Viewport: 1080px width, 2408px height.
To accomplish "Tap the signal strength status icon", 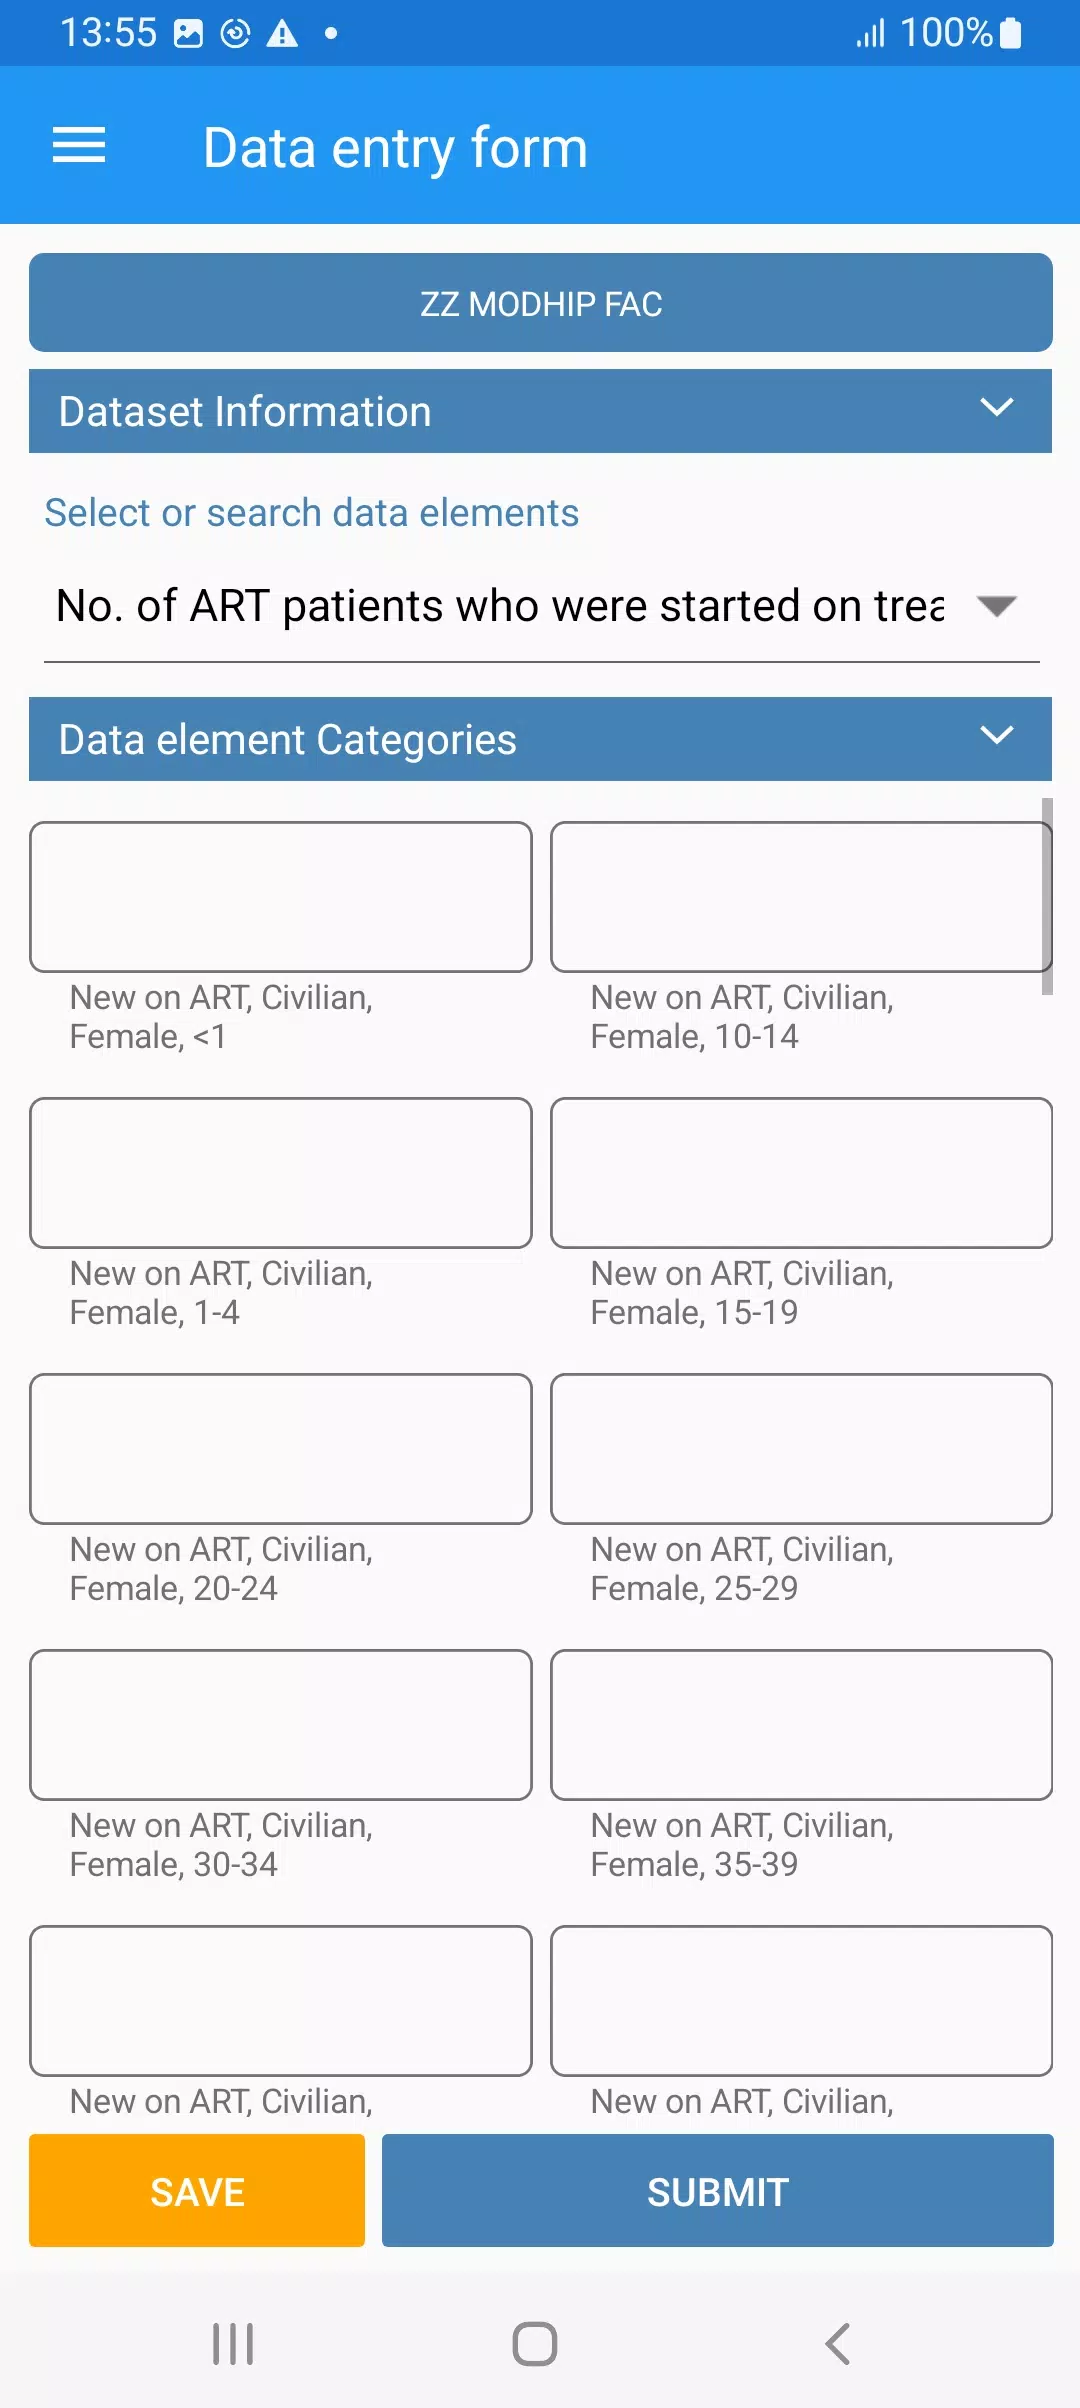I will pos(870,34).
